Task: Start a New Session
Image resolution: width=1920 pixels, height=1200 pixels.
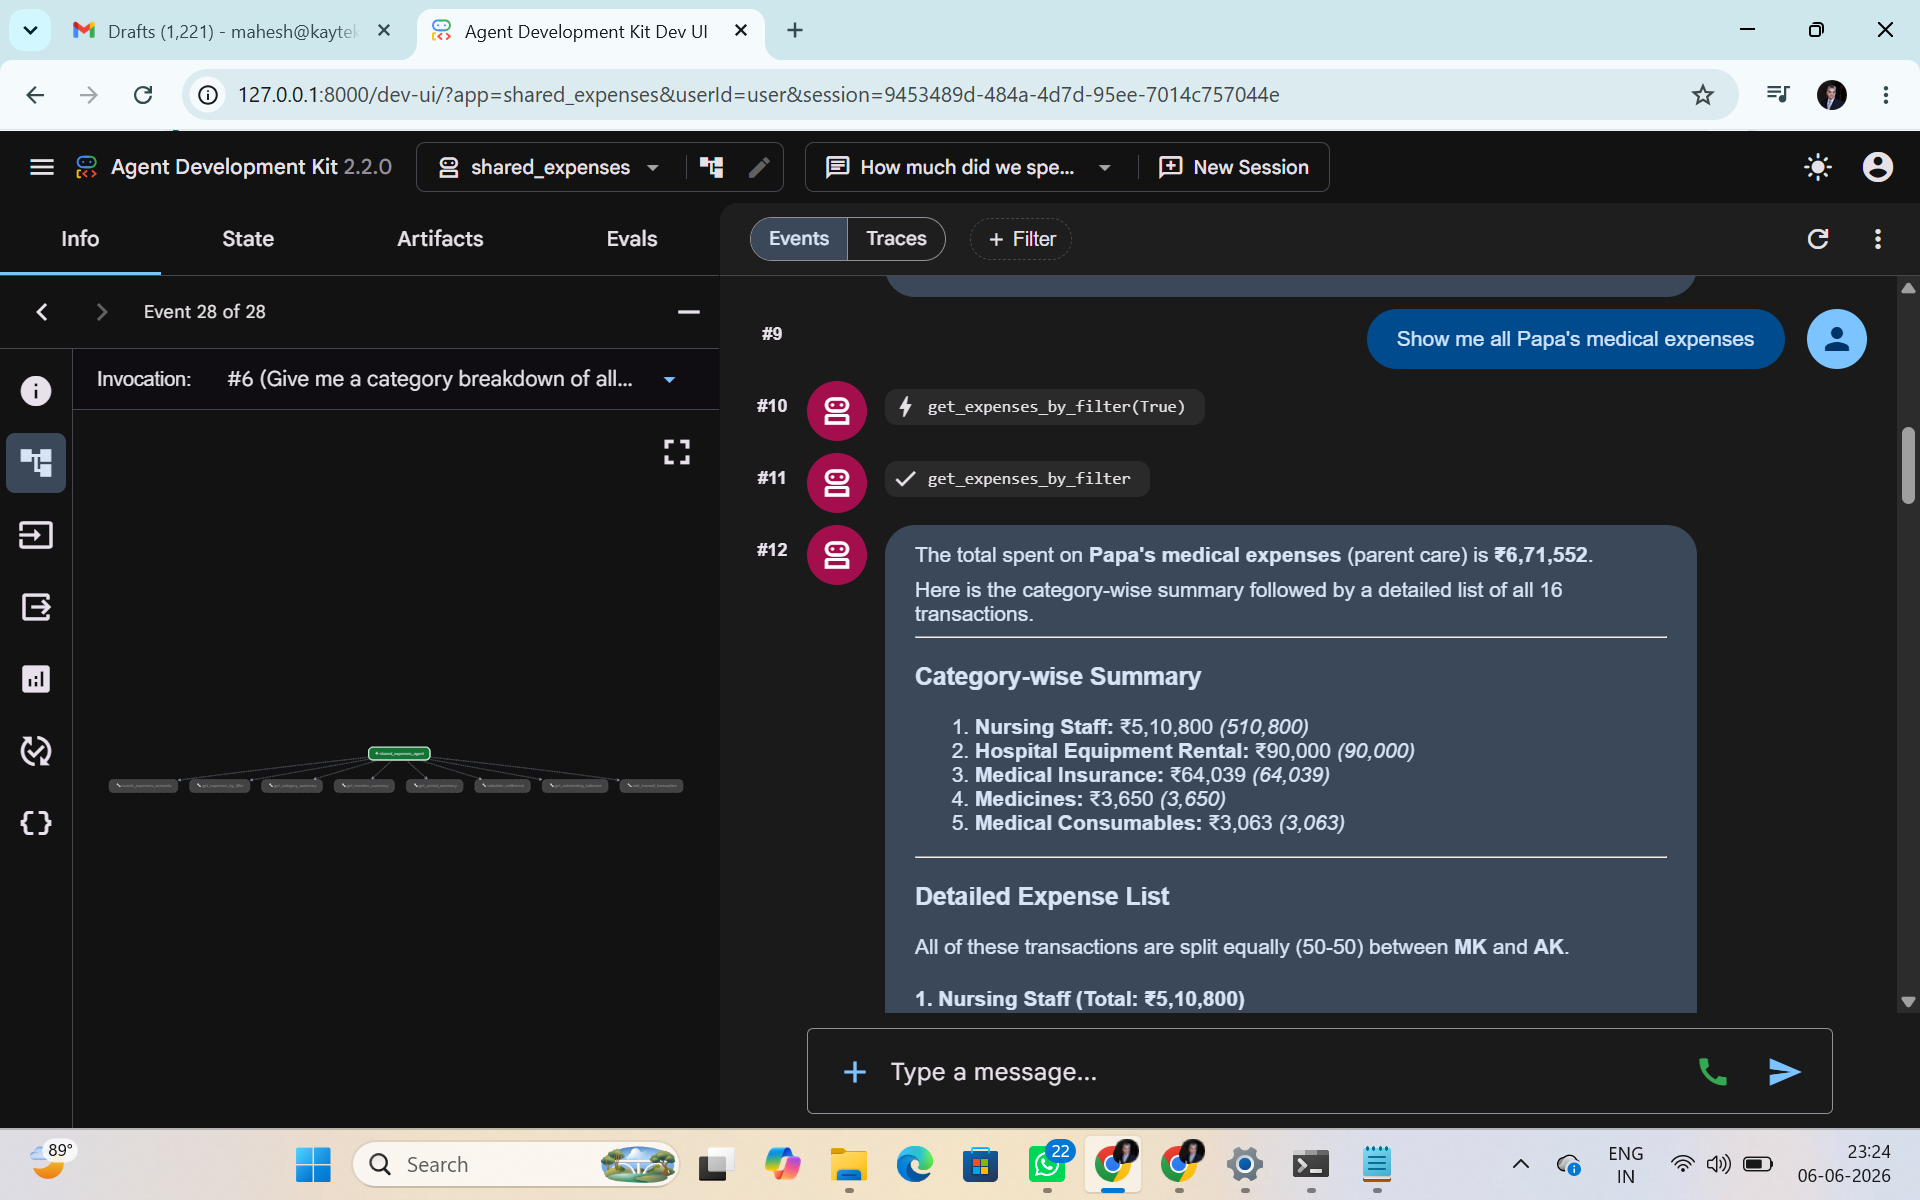Action: coord(1233,167)
